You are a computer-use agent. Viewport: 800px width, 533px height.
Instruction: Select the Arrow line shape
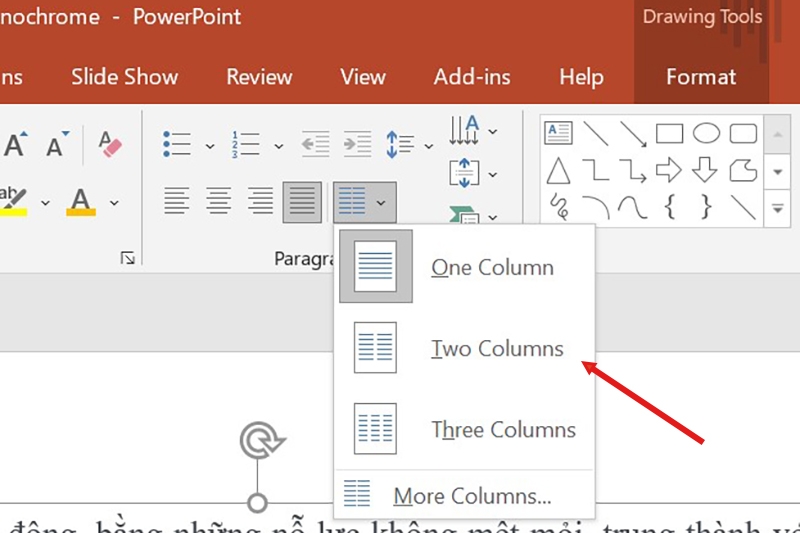(x=633, y=134)
